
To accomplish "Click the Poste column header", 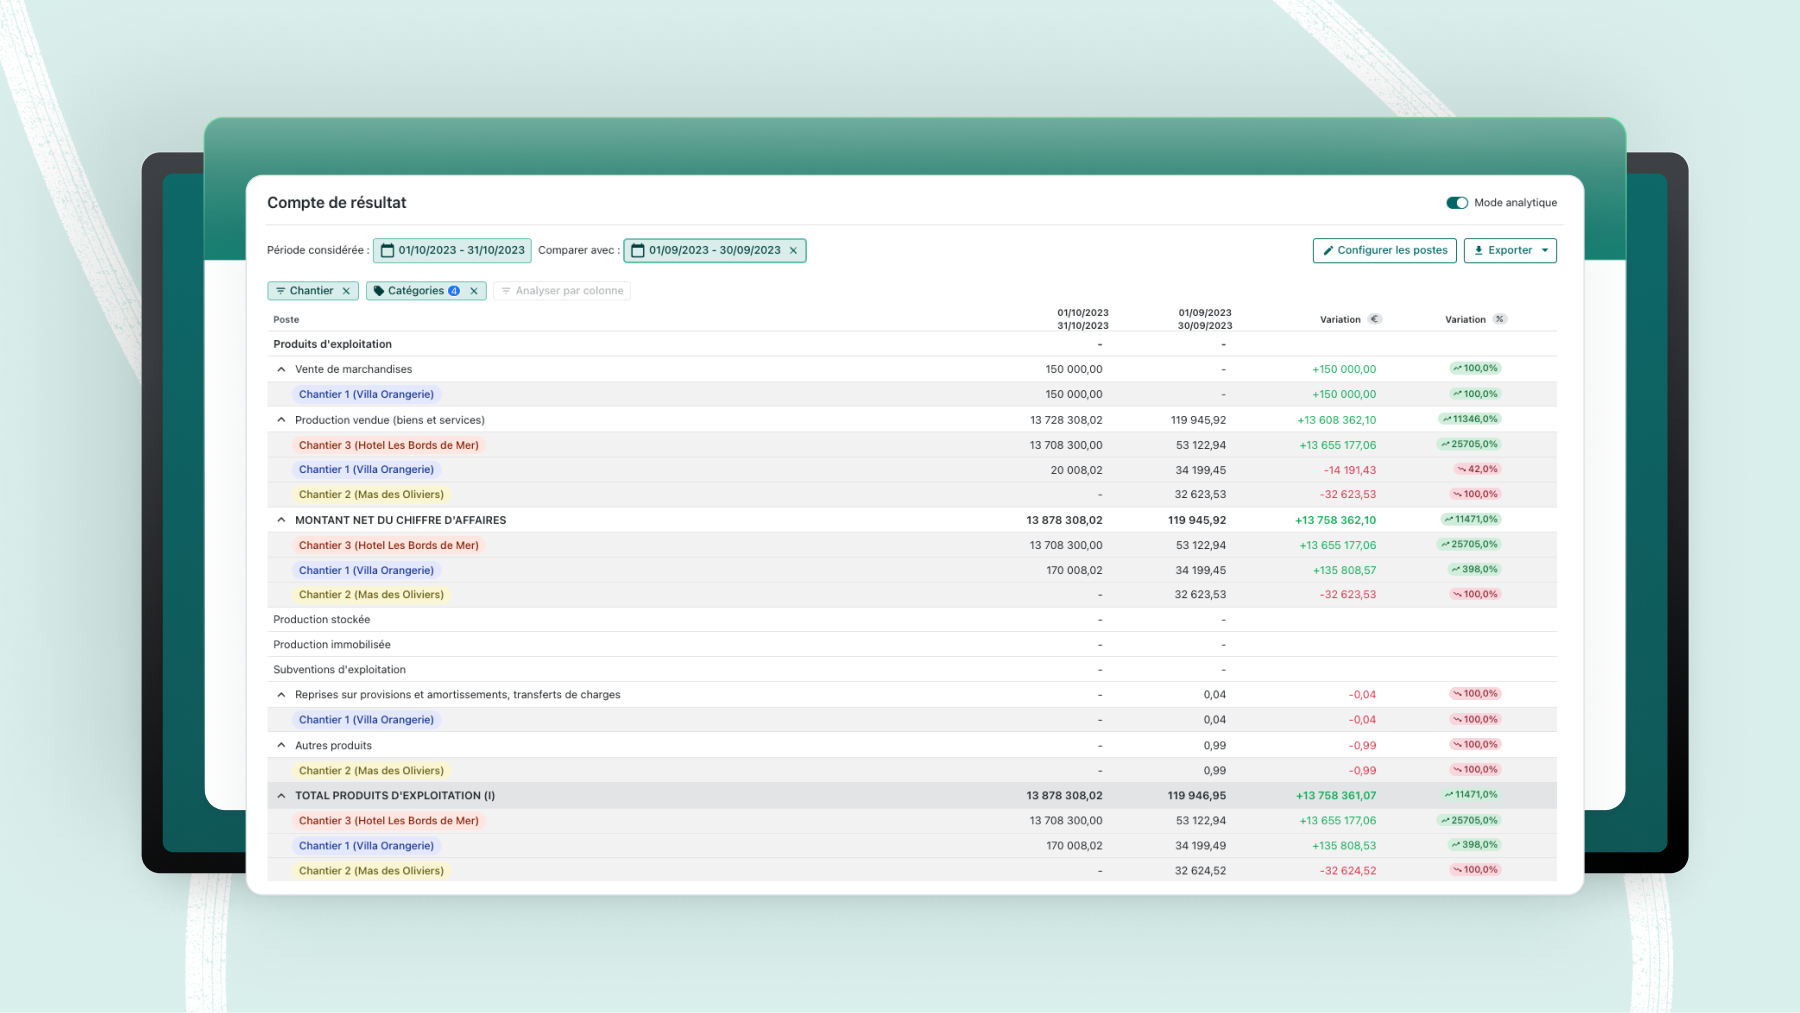I will point(286,320).
